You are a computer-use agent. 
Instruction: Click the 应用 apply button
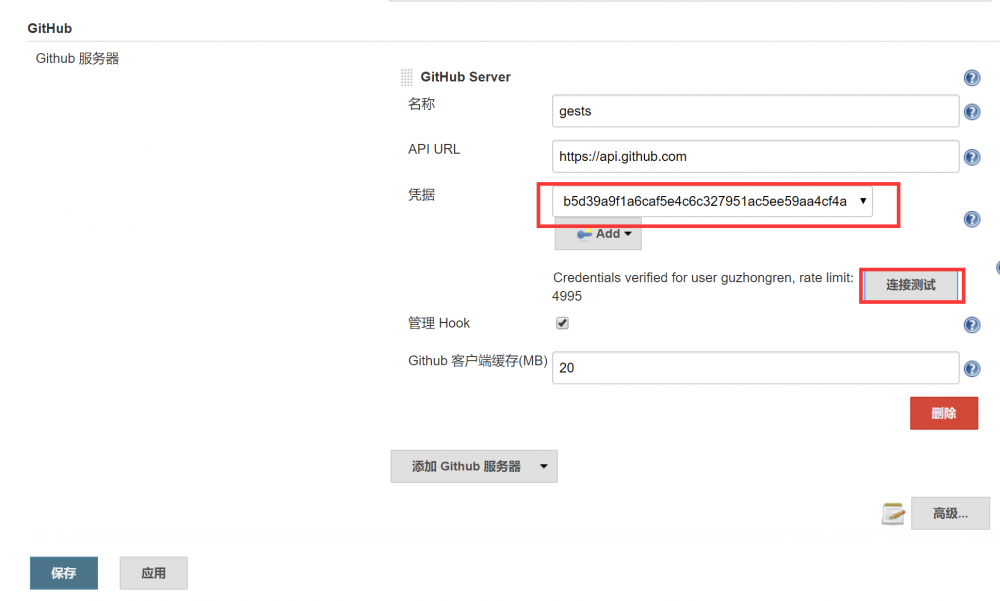pyautogui.click(x=153, y=573)
